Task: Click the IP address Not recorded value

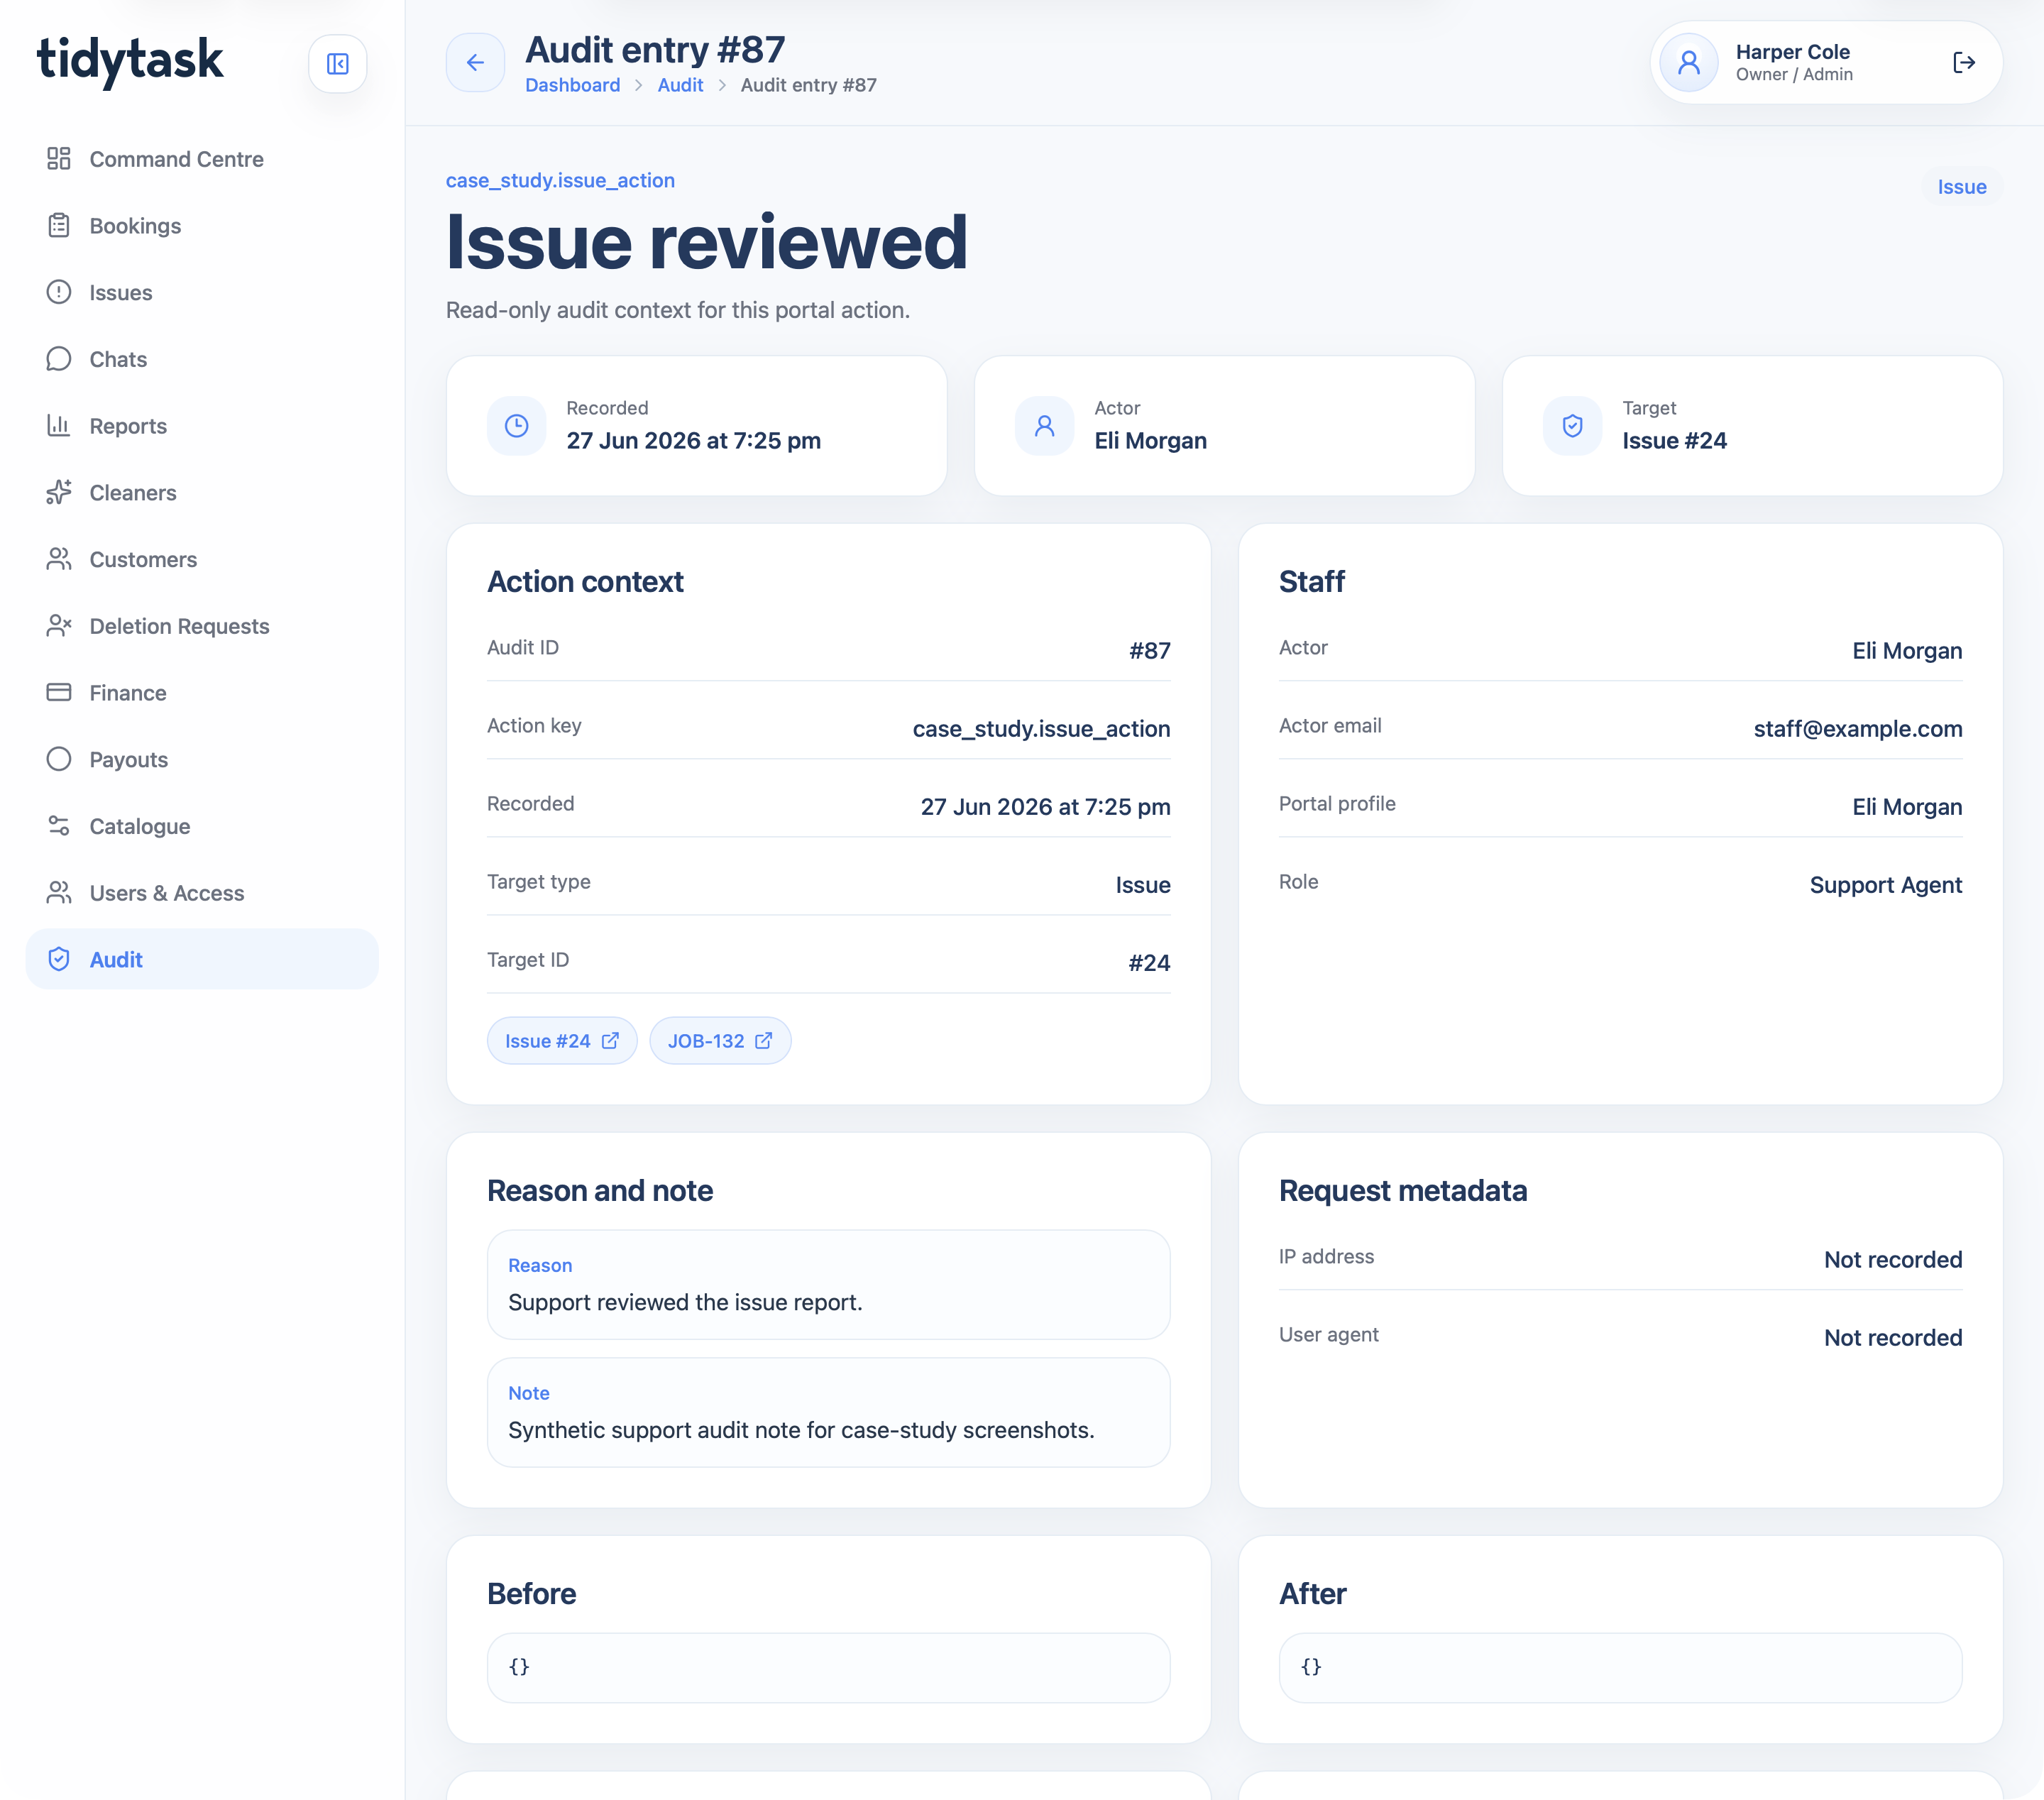Action: click(1892, 1260)
